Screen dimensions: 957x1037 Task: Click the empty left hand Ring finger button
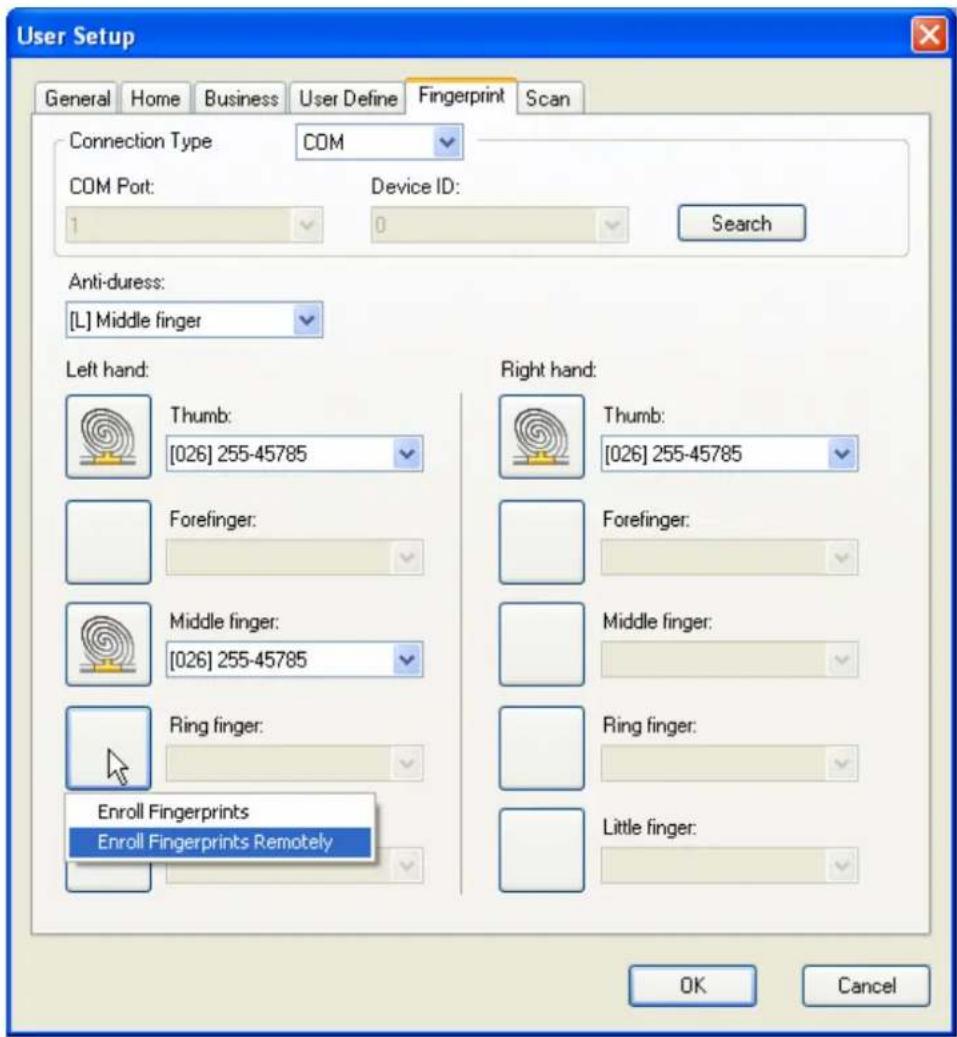tap(108, 748)
